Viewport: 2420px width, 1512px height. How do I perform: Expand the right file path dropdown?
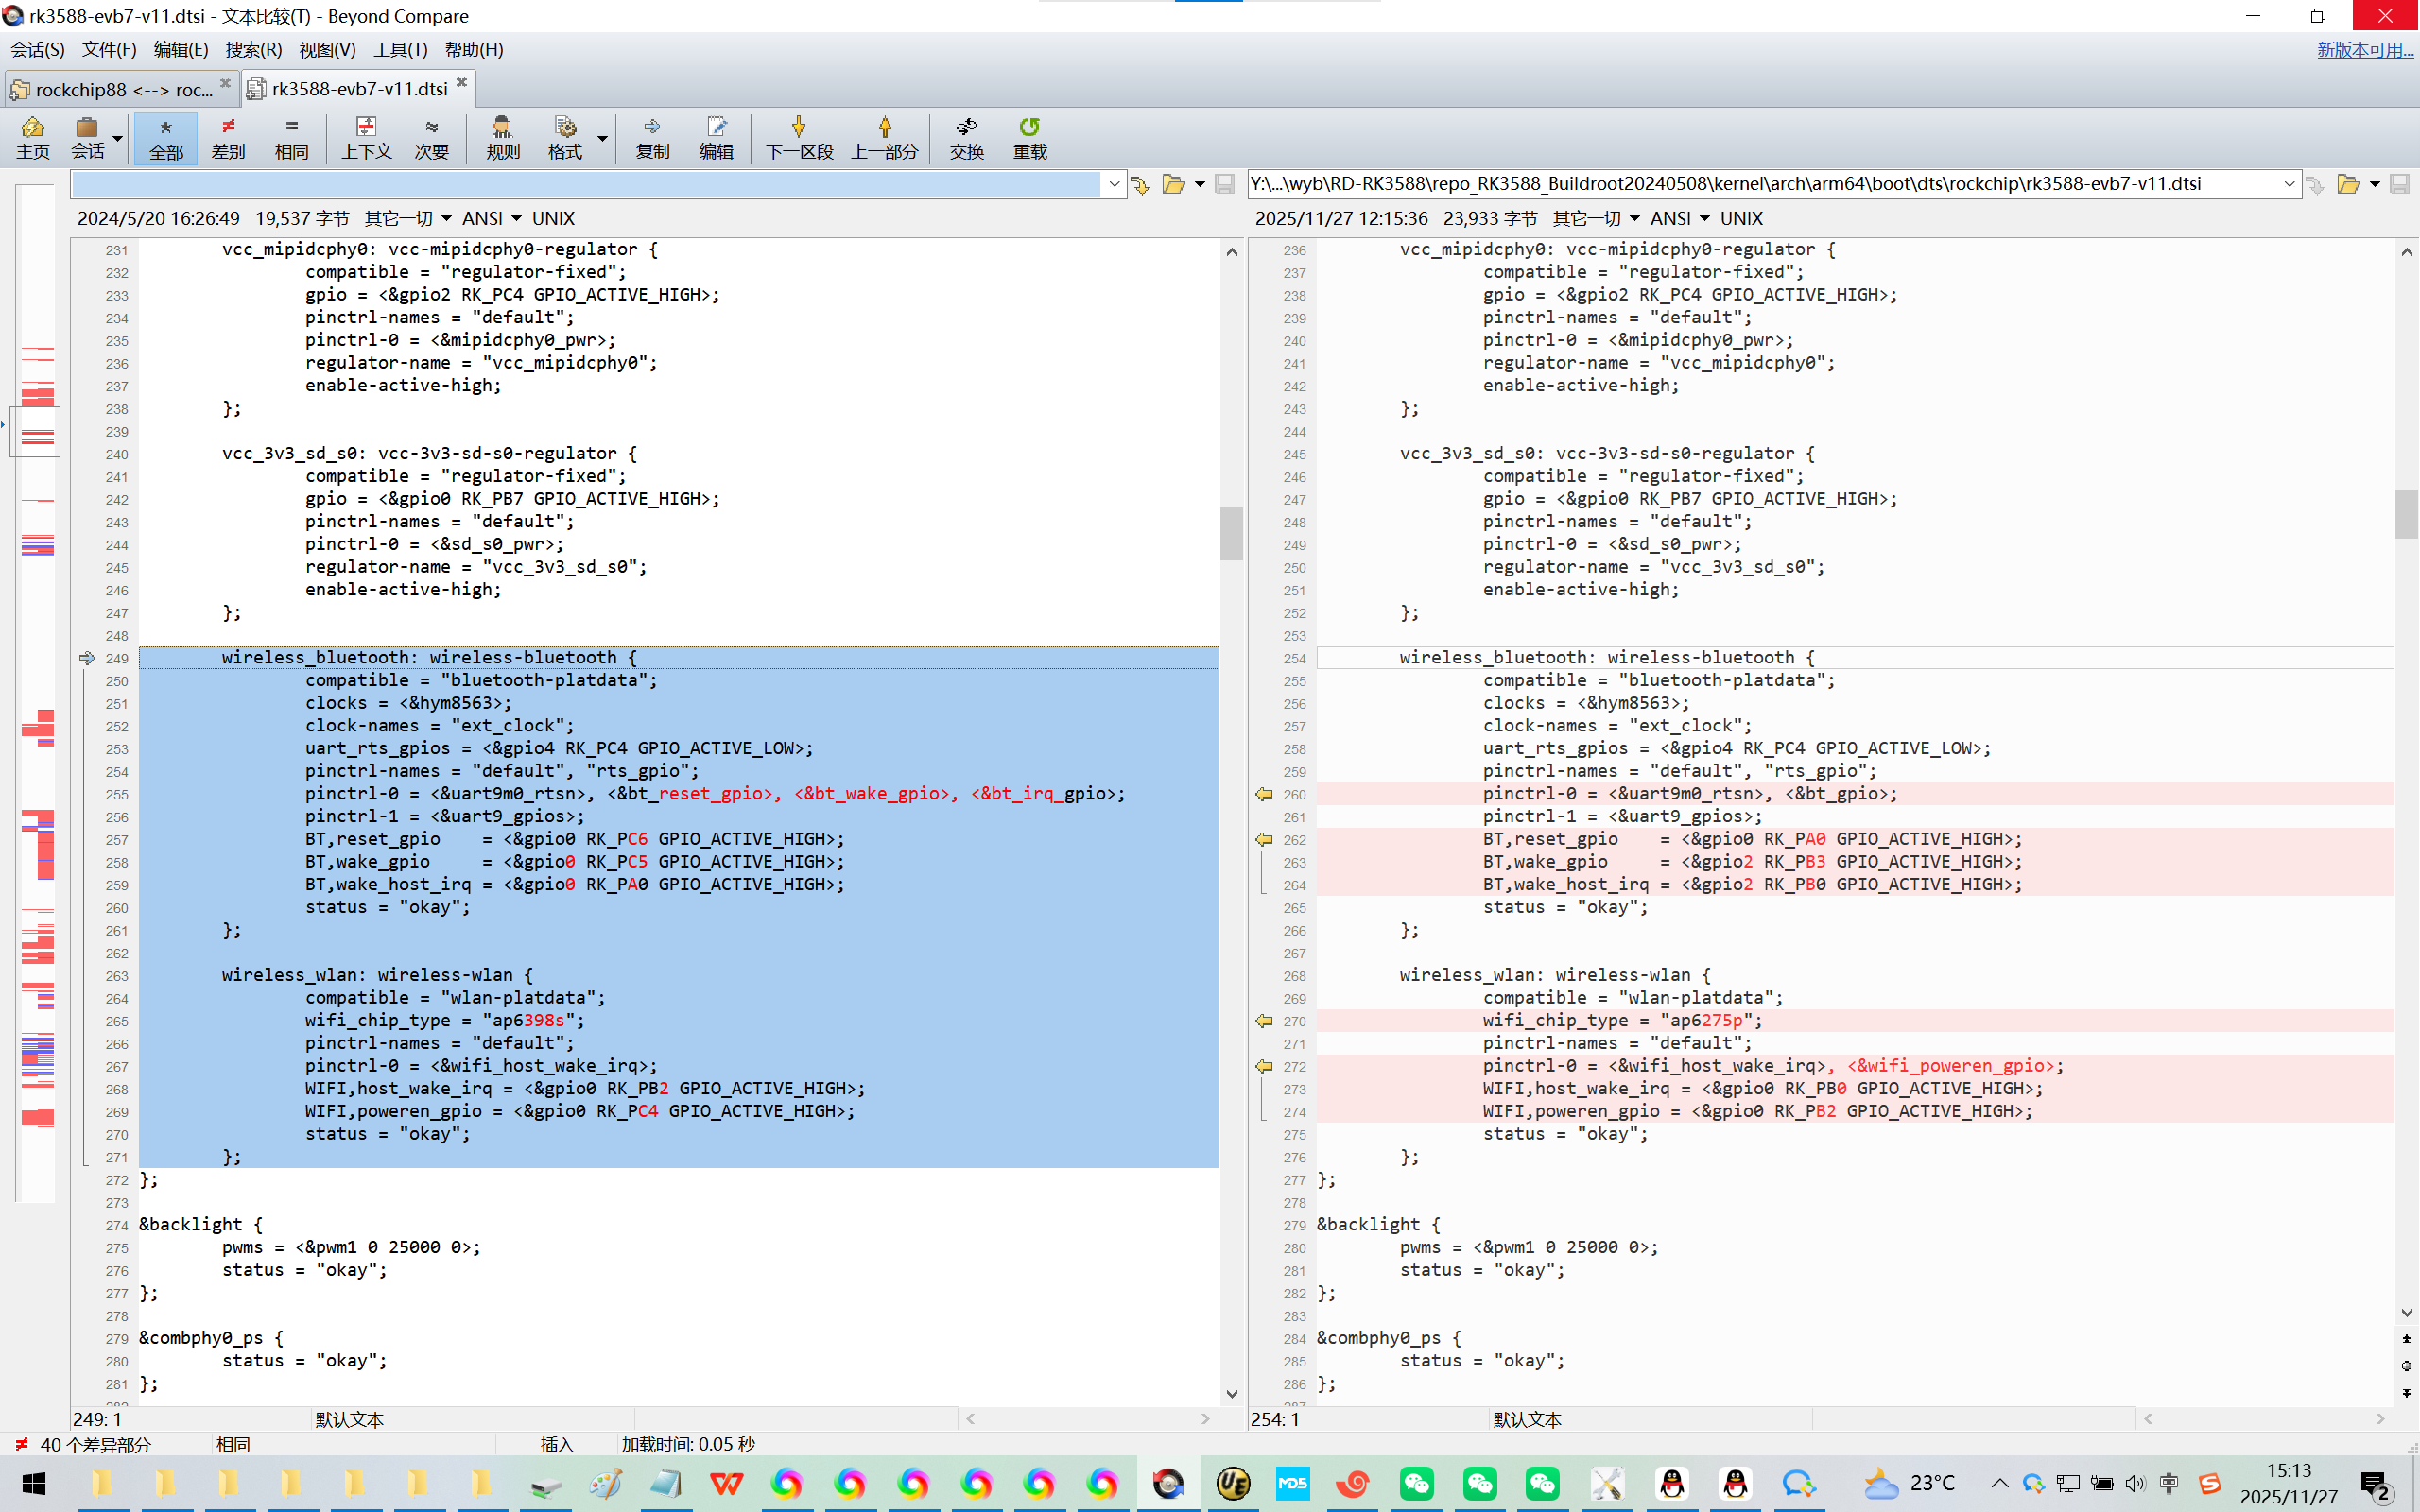tap(2289, 184)
